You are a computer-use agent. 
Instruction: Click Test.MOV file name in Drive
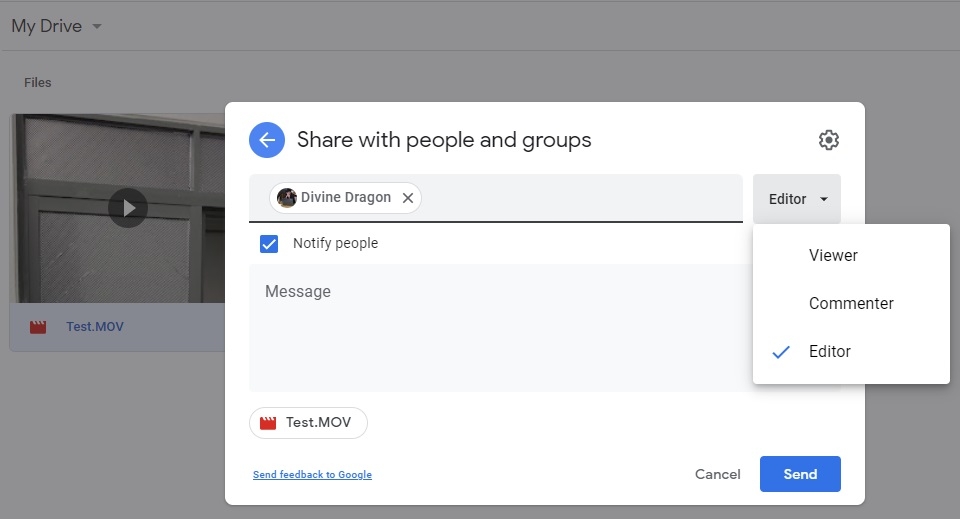[95, 327]
